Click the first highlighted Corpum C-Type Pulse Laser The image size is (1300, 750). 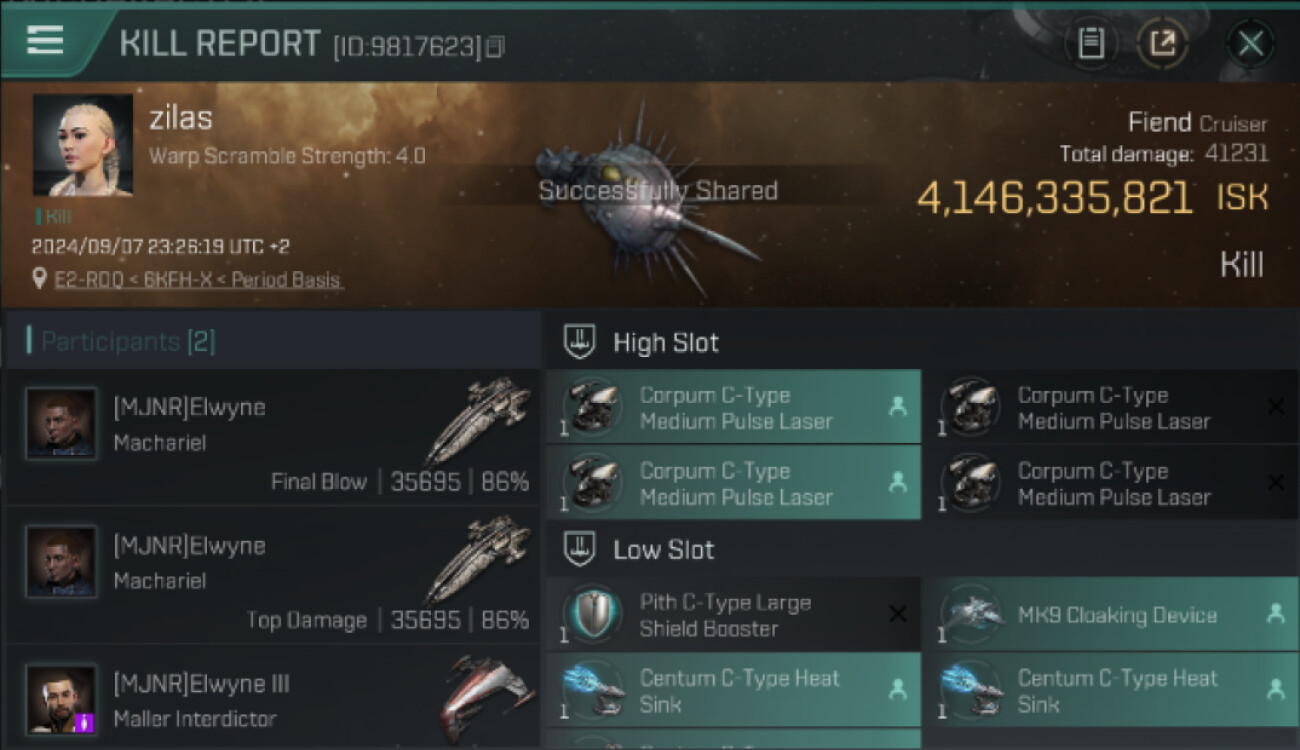point(733,408)
